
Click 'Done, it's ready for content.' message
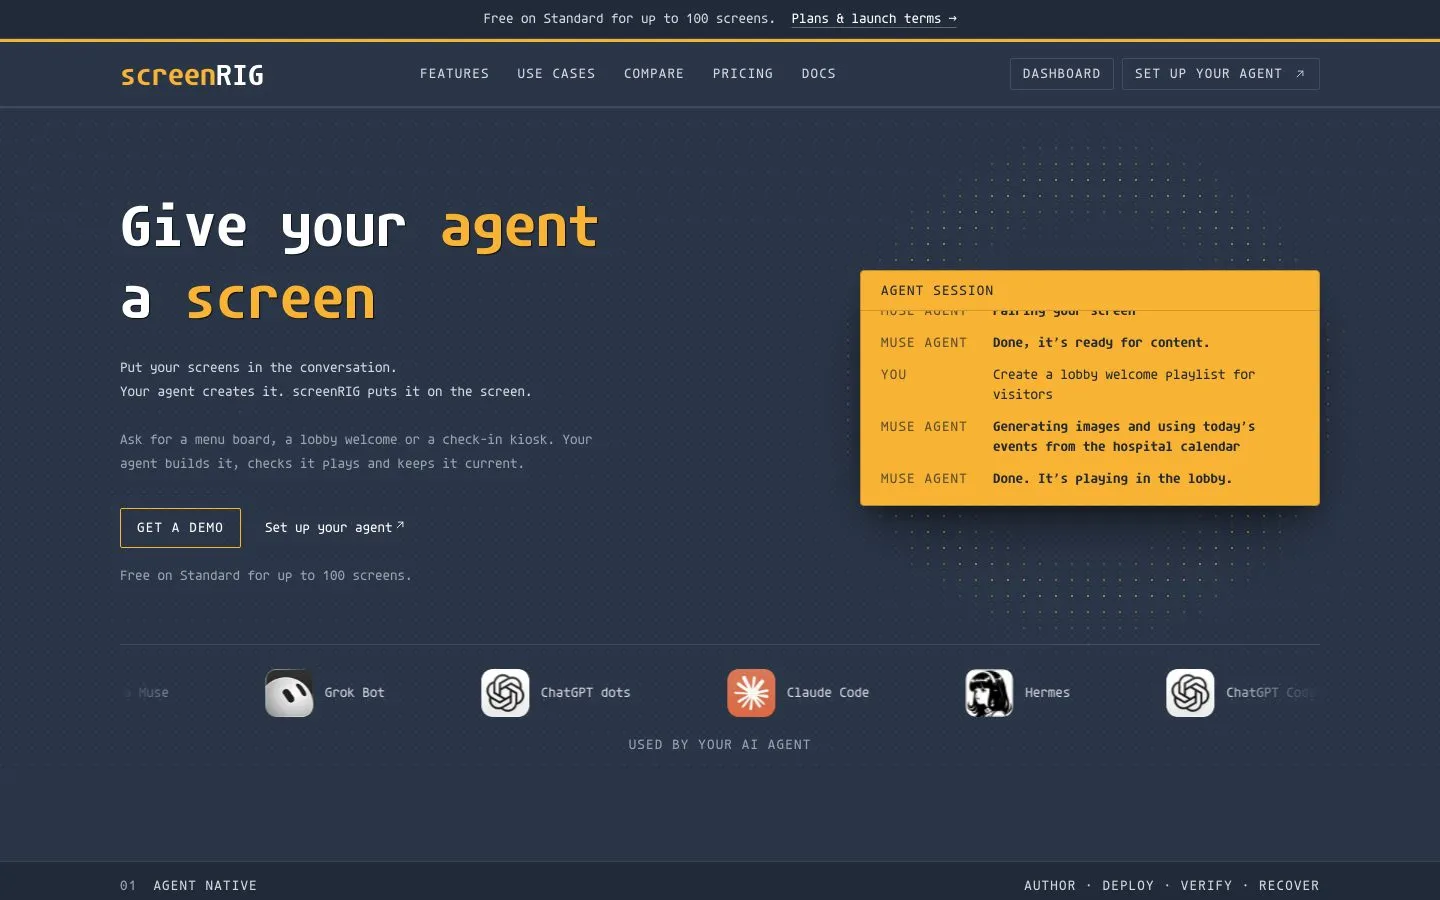(x=1101, y=343)
